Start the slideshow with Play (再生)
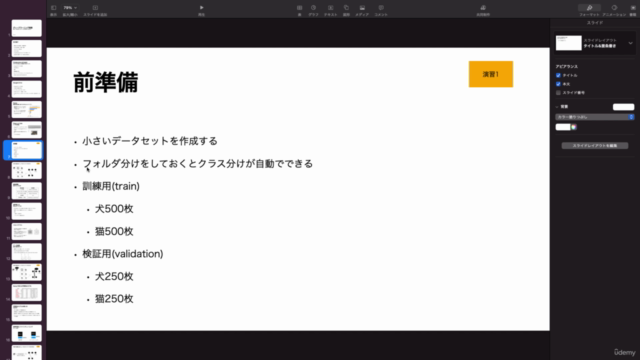640x360 pixels. (201, 8)
